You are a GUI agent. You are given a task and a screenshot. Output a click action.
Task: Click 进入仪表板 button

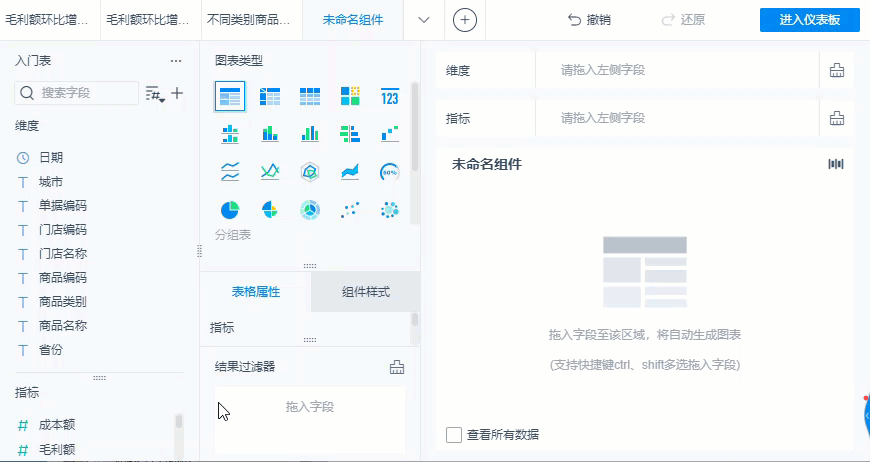810,20
